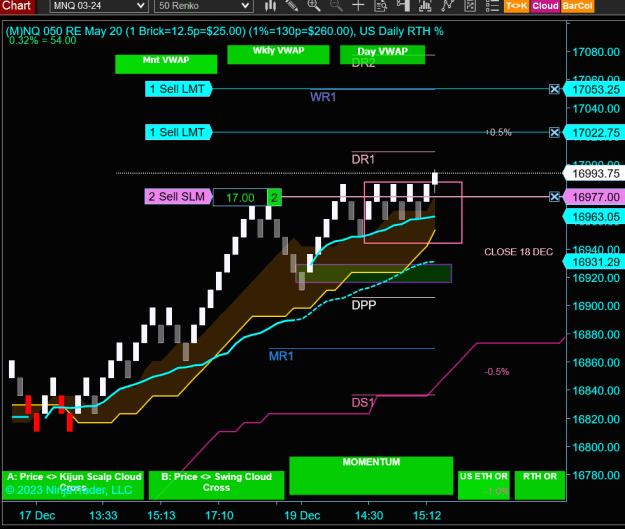Open the chart properties list icon
625x529 pixels.
tap(492, 6)
